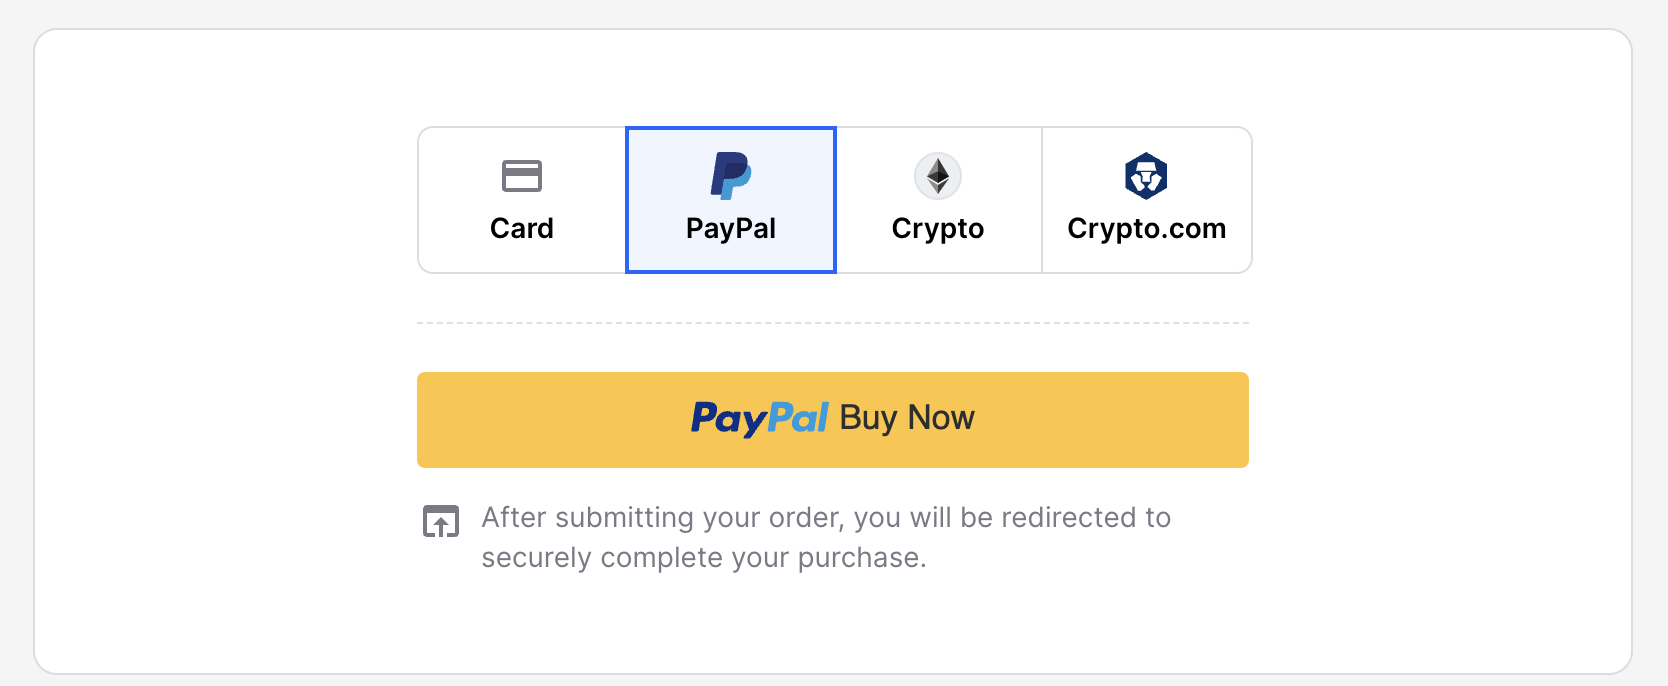
Task: Click the "Buy Now" text
Action: pos(907,417)
